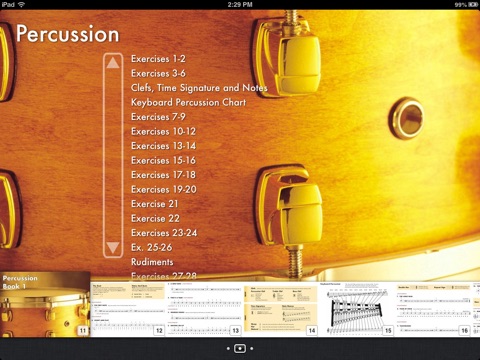Tap the Wi-Fi status icon
This screenshot has width=480, height=360.
pyautogui.click(x=22, y=4)
